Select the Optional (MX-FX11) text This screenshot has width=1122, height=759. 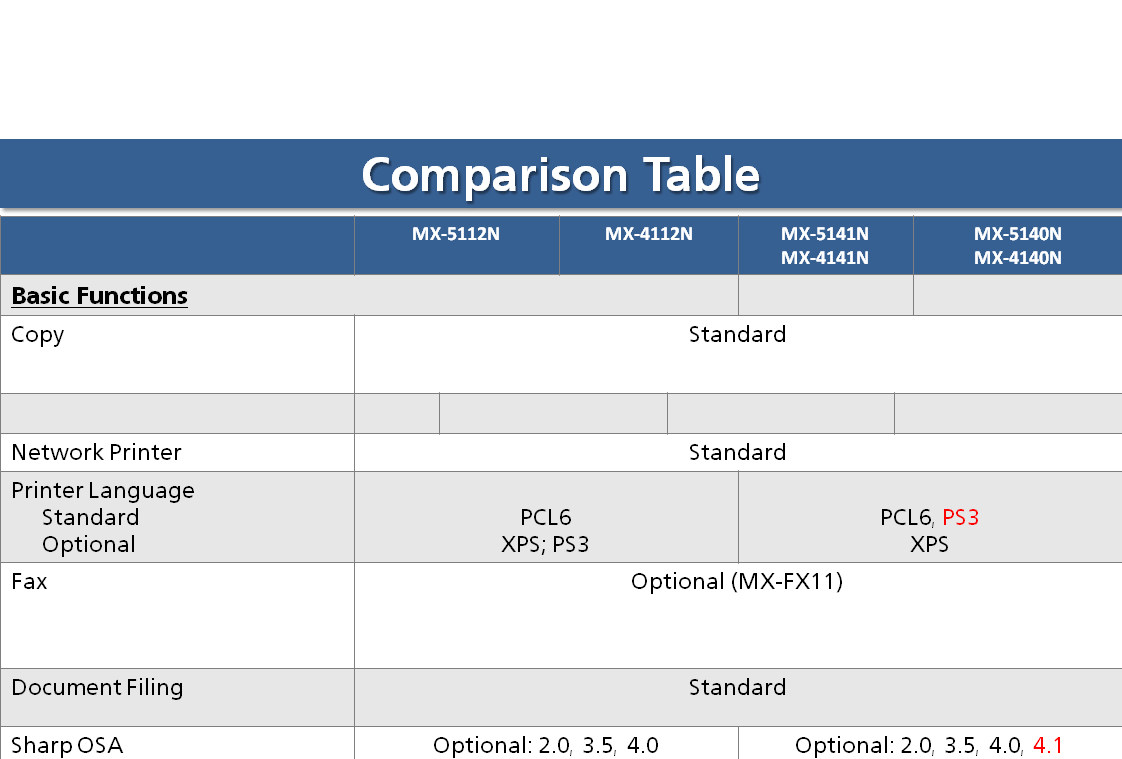737,581
